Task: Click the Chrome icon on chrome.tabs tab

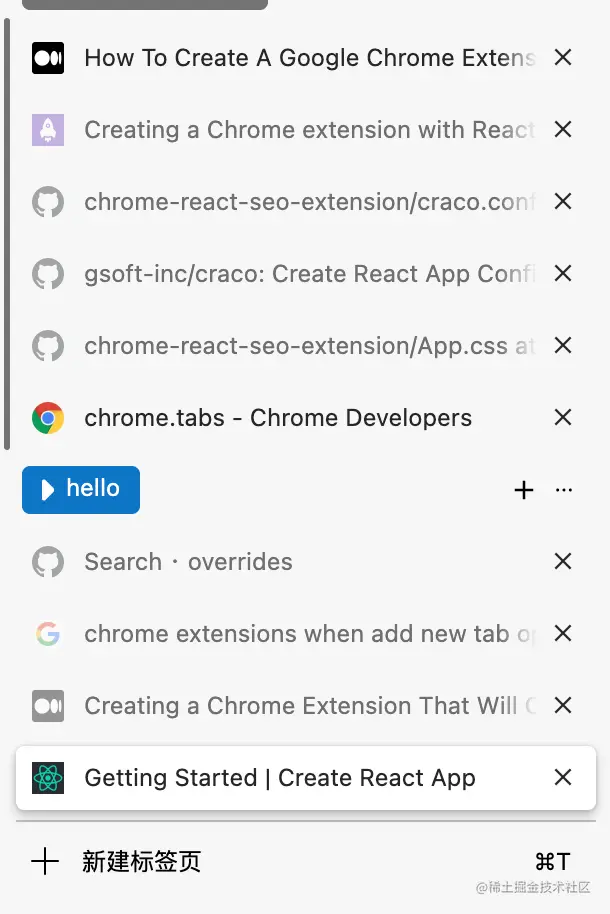Action: 48,418
